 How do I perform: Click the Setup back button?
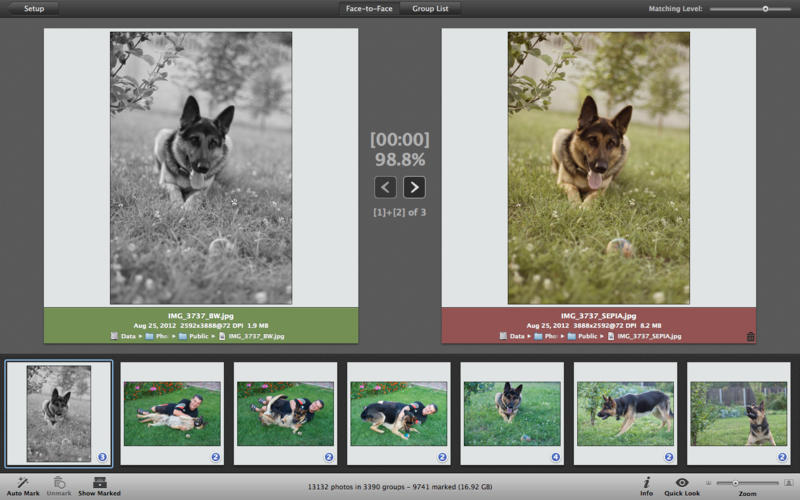(32, 9)
